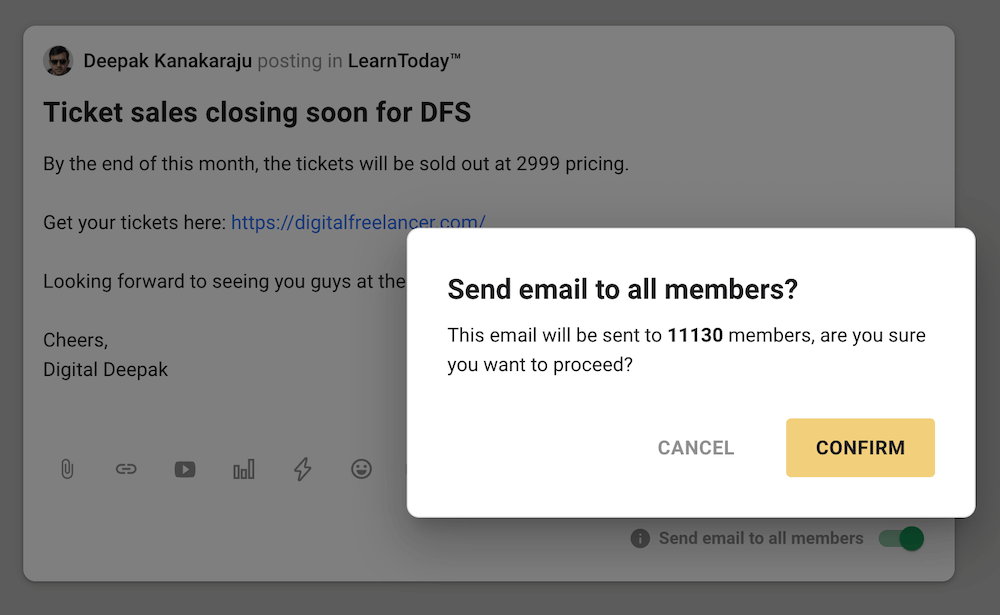Click the info icon beside Send email
Viewport: 1000px width, 615px height.
[640, 538]
